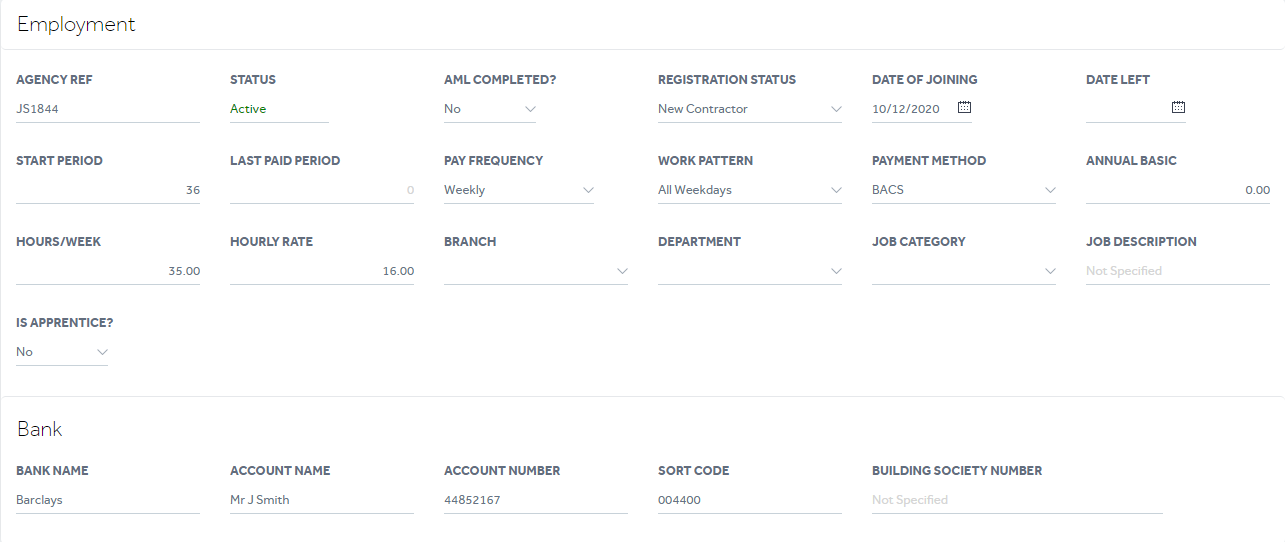Toggle the Is Apprentice dropdown
Screen dimensions: 1285x542
[62, 352]
